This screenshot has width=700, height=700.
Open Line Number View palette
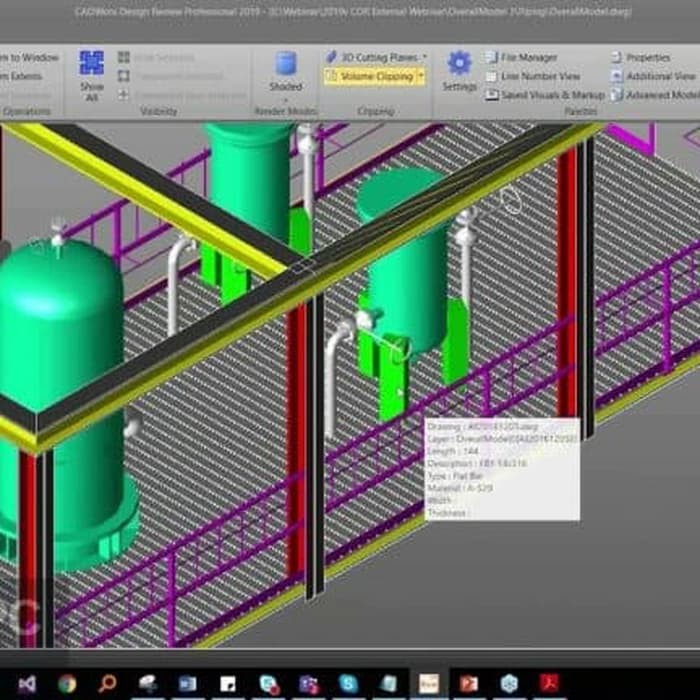pyautogui.click(x=539, y=76)
